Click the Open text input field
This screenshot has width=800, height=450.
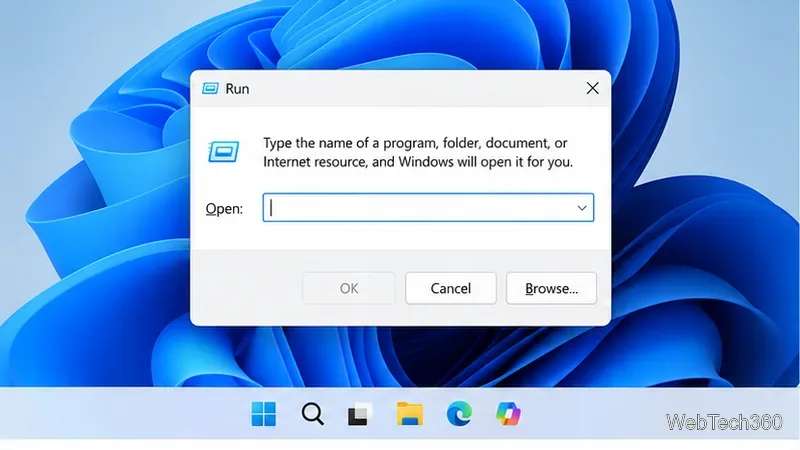pos(428,208)
